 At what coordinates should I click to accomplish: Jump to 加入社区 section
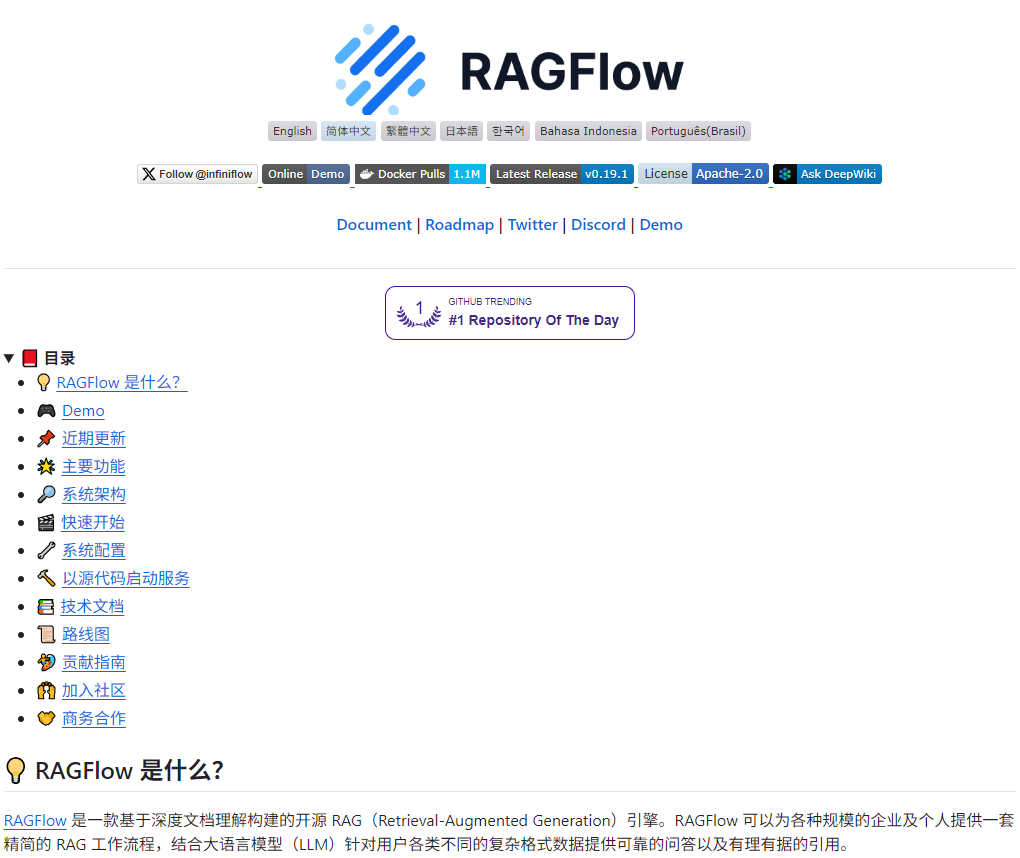pos(94,690)
